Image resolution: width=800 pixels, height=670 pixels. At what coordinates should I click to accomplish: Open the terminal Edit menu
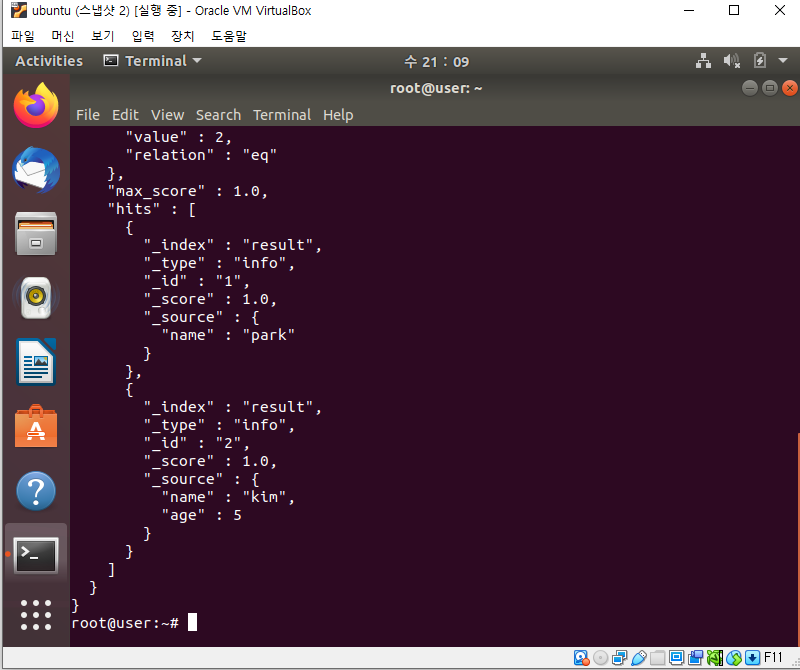pyautogui.click(x=125, y=115)
